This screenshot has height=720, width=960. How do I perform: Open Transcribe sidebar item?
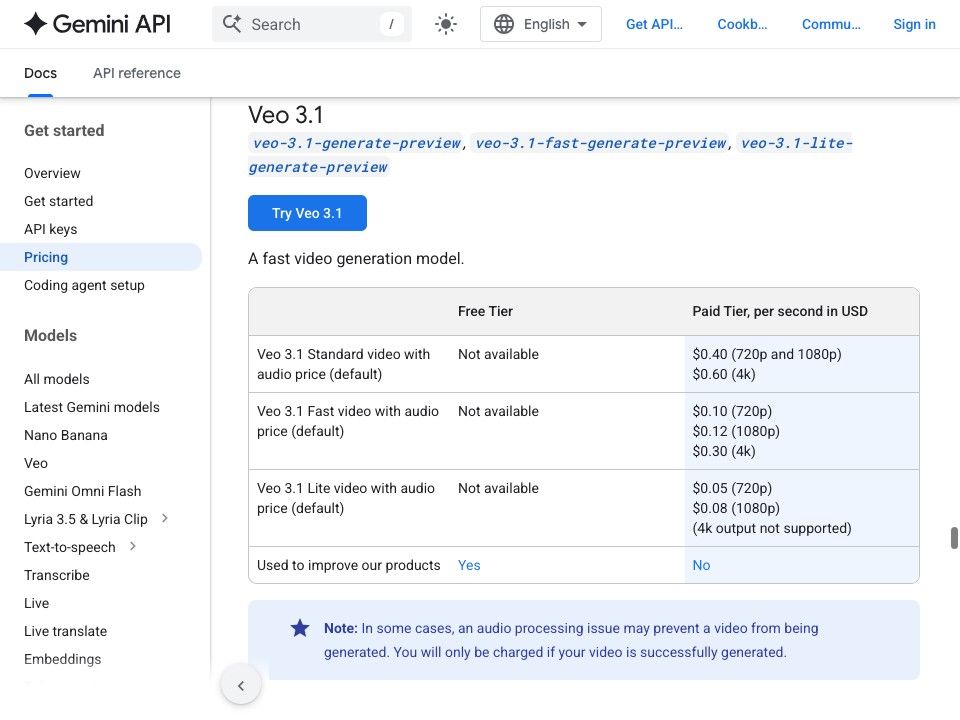coord(56,576)
